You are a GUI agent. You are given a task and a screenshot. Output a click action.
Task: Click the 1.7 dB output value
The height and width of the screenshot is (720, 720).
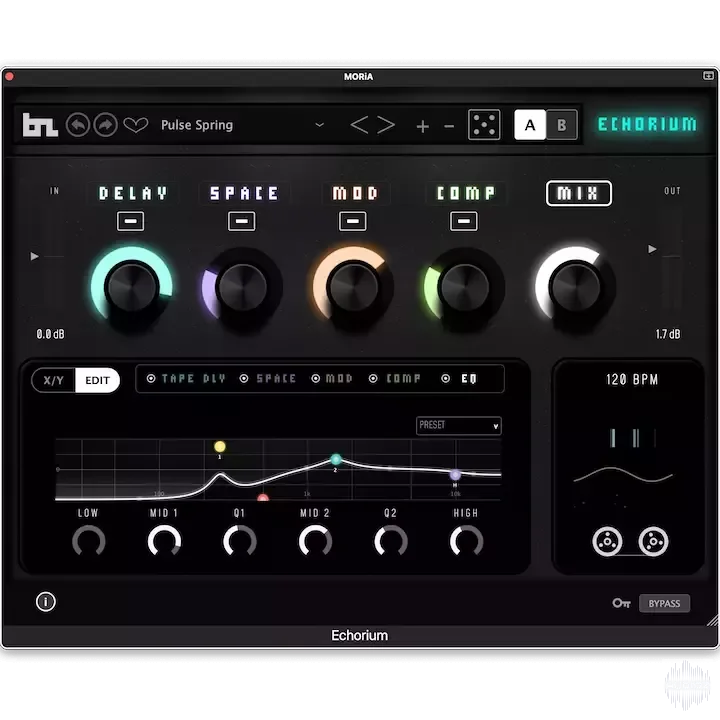point(668,334)
